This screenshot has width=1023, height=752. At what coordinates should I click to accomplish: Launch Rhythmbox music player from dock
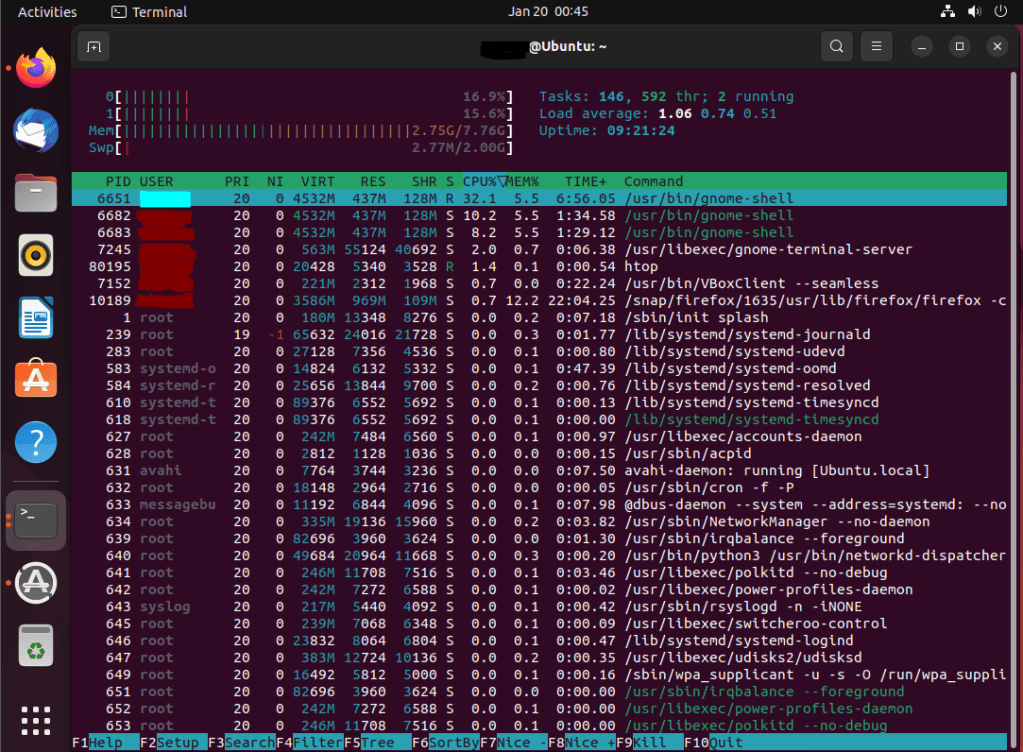tap(36, 255)
